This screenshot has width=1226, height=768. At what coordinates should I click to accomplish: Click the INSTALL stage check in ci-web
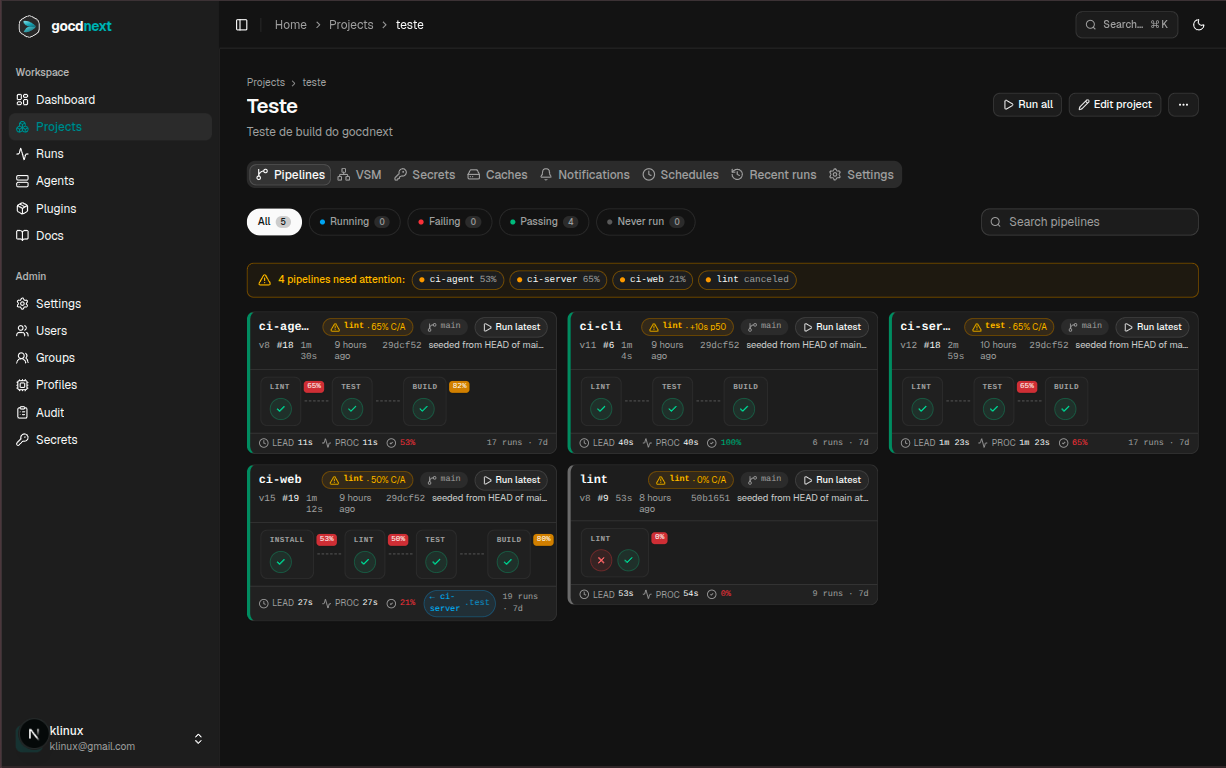coord(281,562)
